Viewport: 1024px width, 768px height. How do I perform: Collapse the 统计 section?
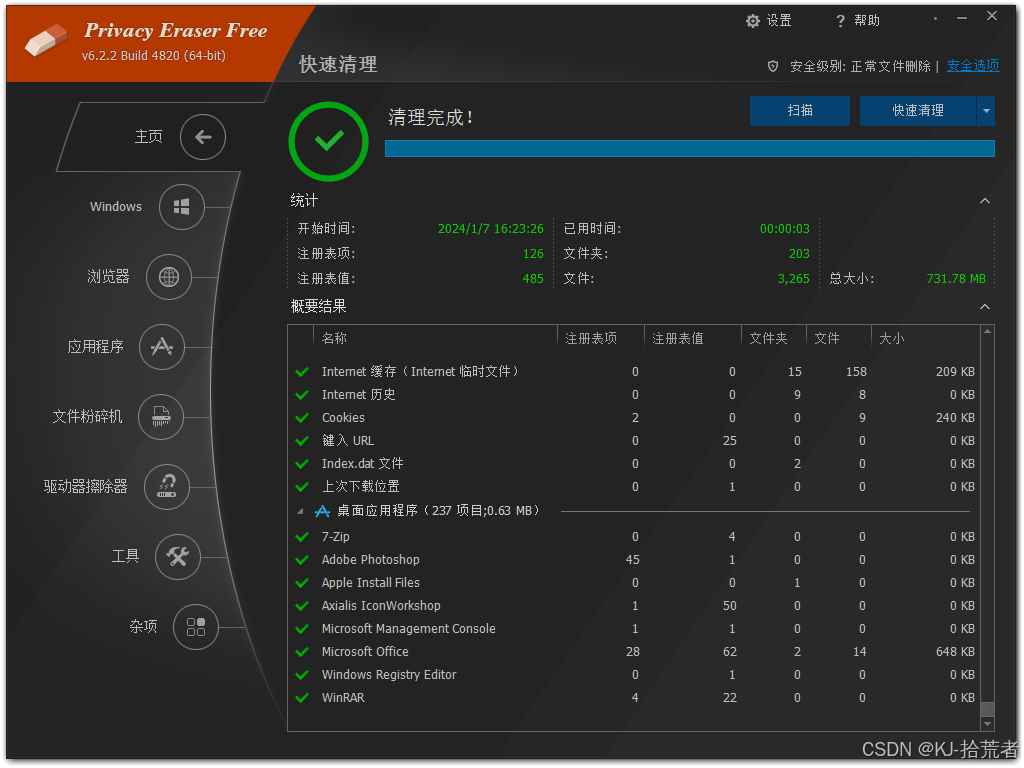[x=985, y=201]
